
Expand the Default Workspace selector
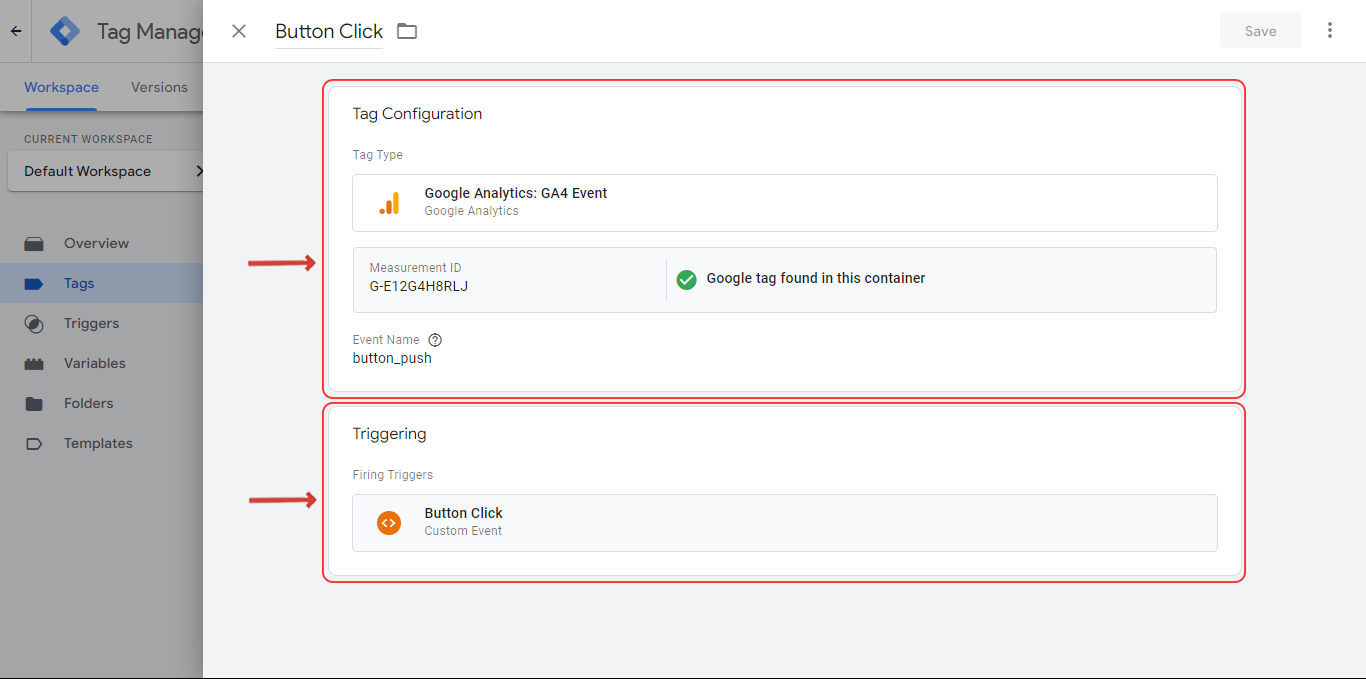106,171
